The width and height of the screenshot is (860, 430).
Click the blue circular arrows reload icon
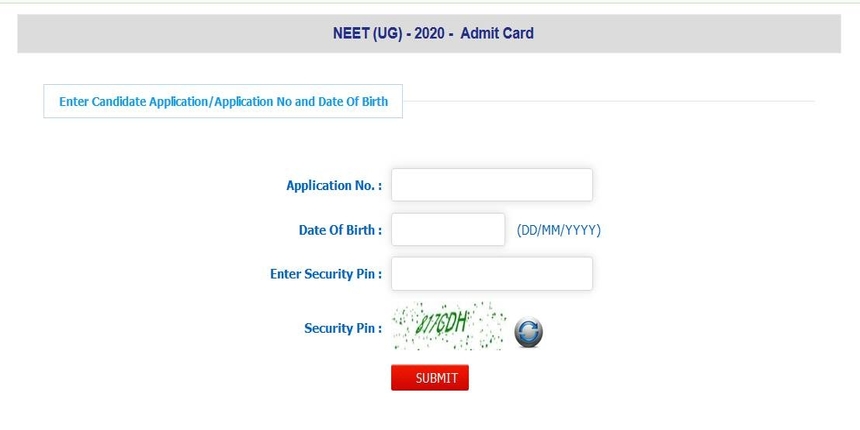click(x=528, y=332)
